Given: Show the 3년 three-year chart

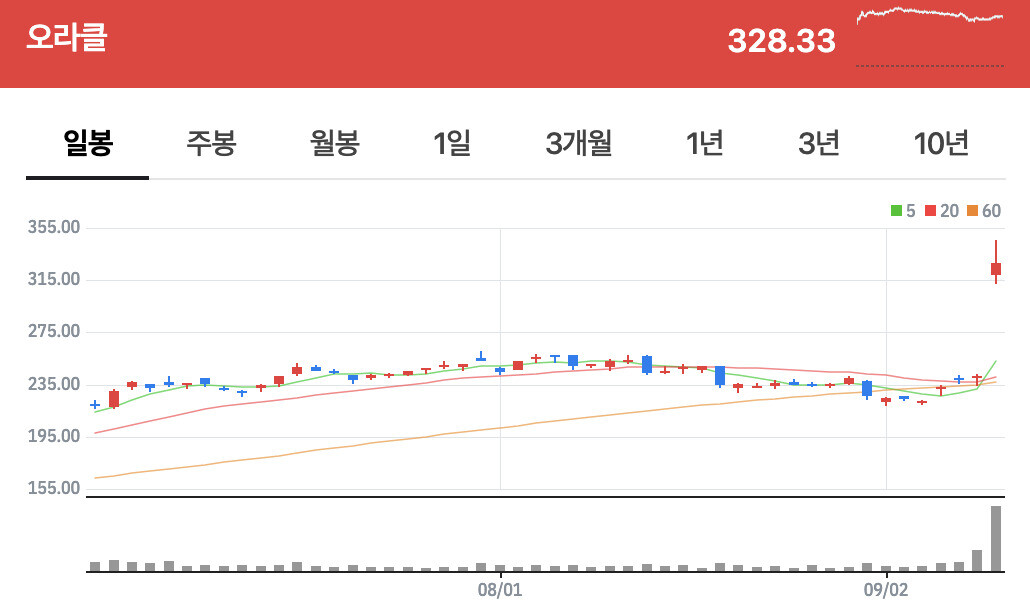Looking at the screenshot, I should [x=818, y=143].
